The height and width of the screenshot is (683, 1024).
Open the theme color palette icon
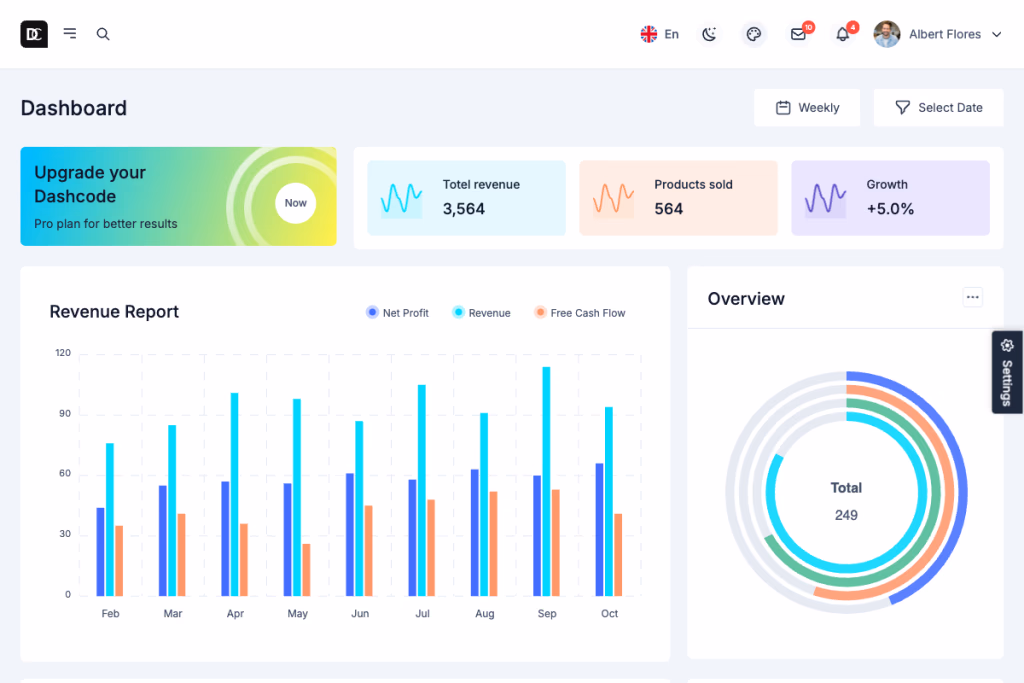pos(754,34)
